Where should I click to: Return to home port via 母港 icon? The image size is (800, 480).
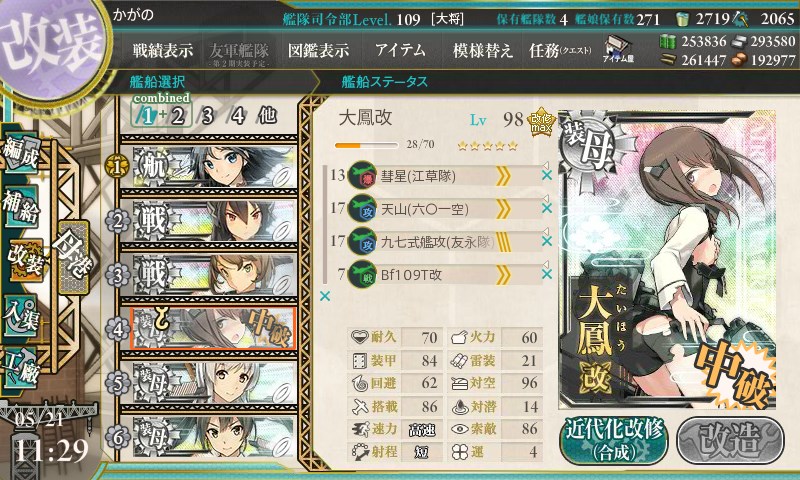pyautogui.click(x=73, y=257)
